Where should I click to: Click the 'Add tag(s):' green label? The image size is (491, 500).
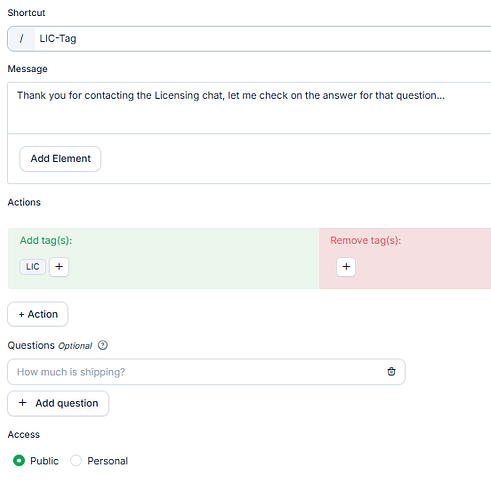[46, 240]
